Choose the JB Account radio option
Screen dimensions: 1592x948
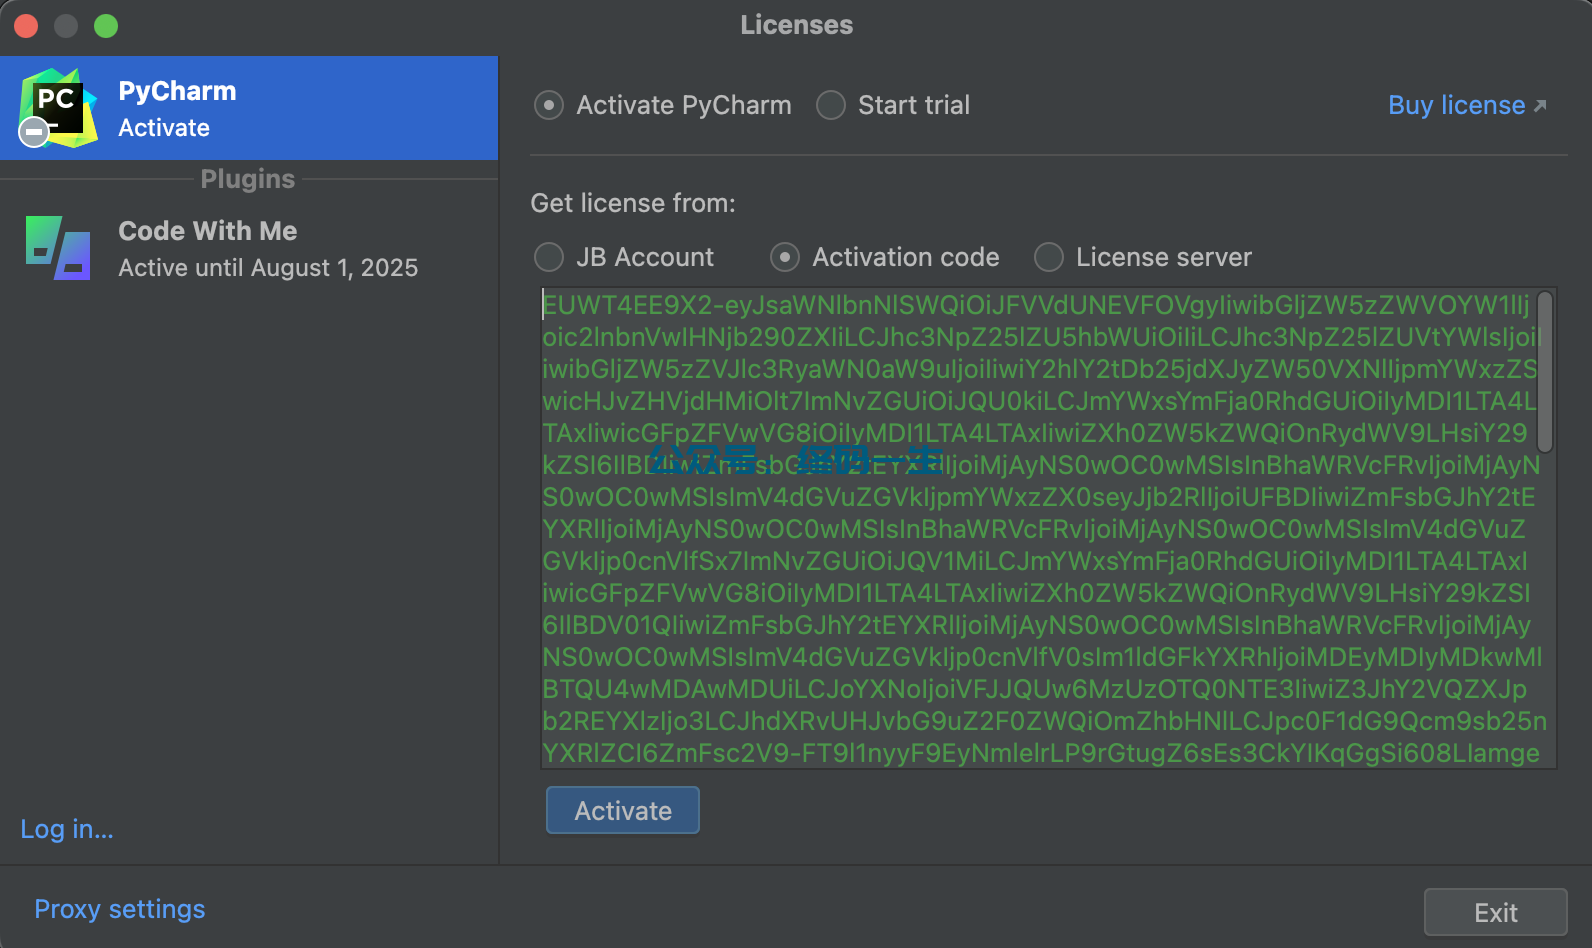coord(549,257)
